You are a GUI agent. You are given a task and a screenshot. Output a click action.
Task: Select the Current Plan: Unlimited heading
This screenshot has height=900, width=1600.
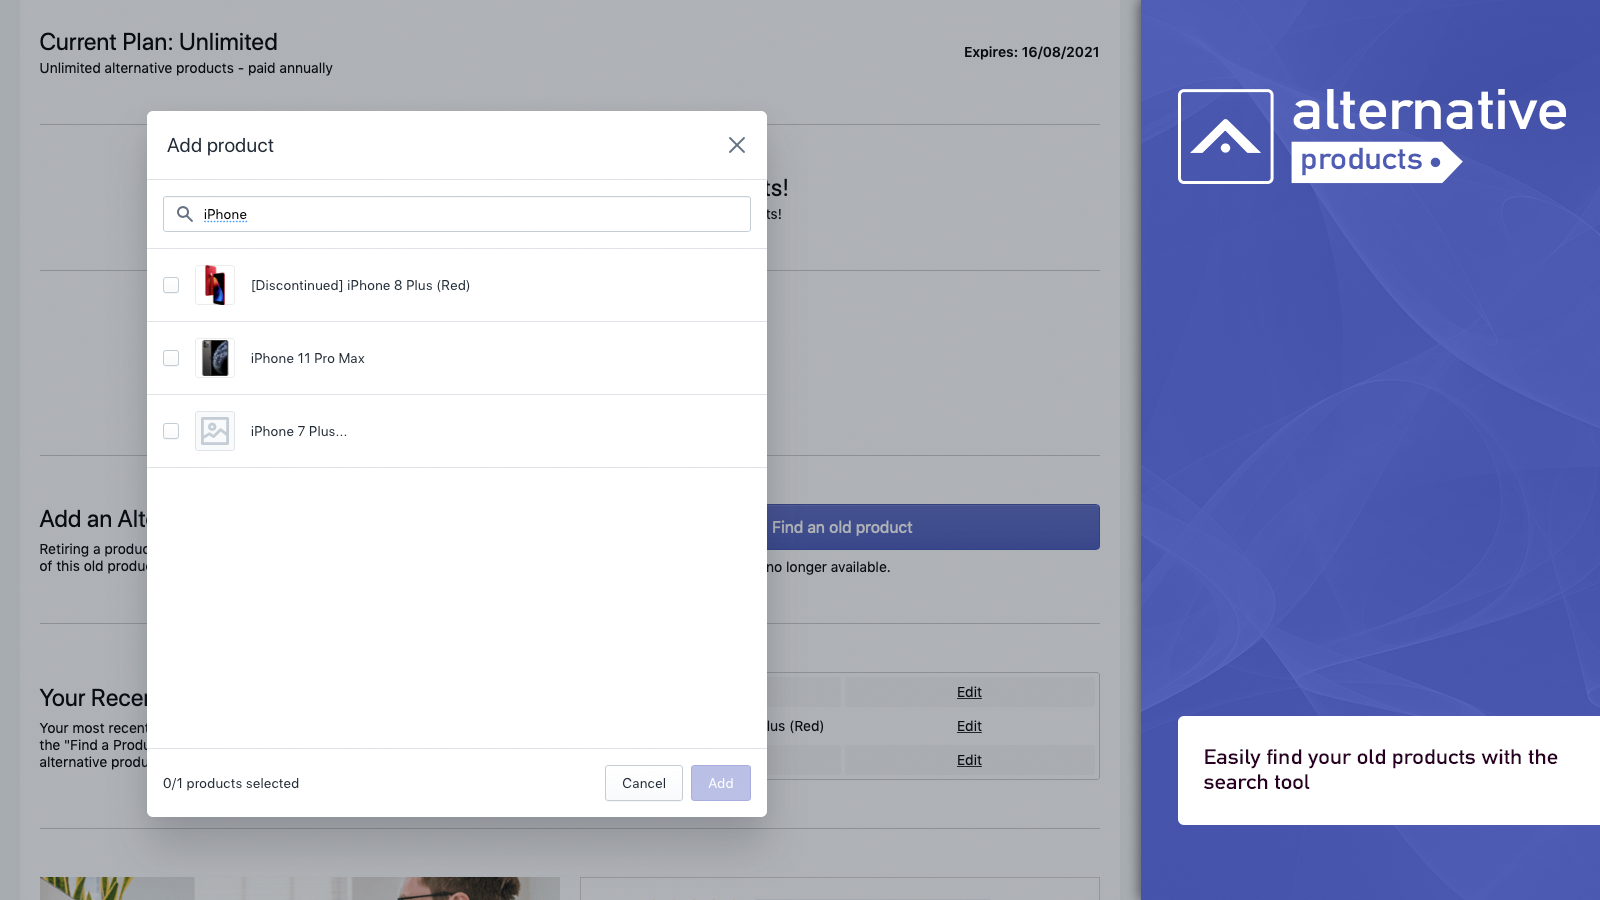tap(157, 42)
